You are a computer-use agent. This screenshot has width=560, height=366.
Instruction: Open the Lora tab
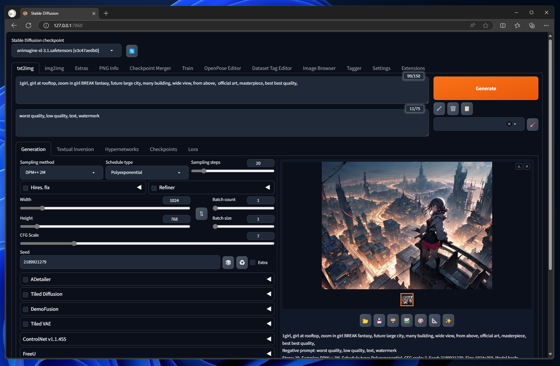pos(193,149)
